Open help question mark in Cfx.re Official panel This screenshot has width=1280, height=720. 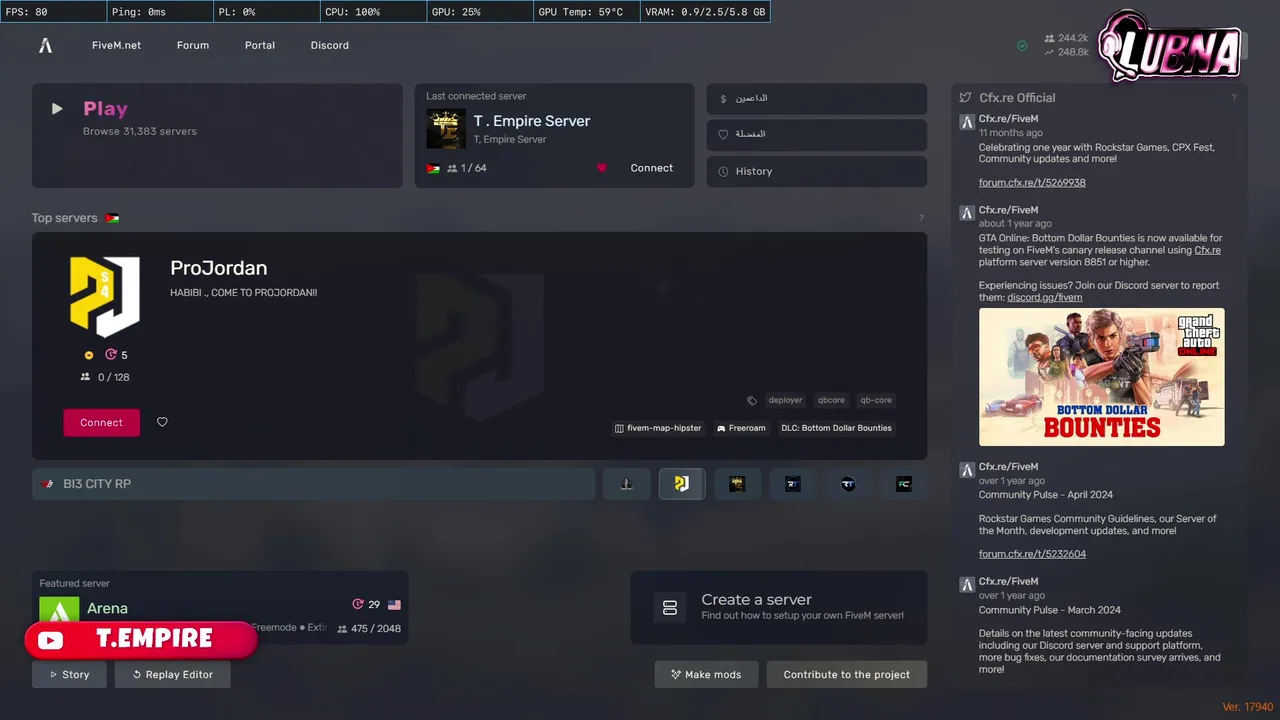coord(1234,98)
